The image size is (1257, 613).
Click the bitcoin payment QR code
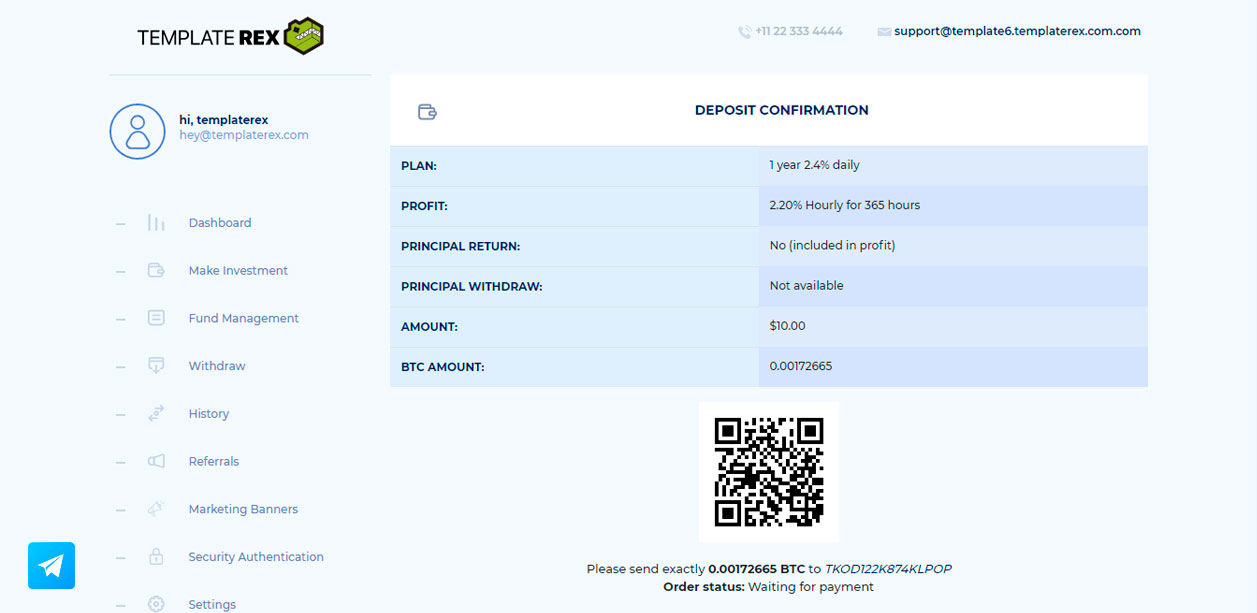(x=769, y=472)
